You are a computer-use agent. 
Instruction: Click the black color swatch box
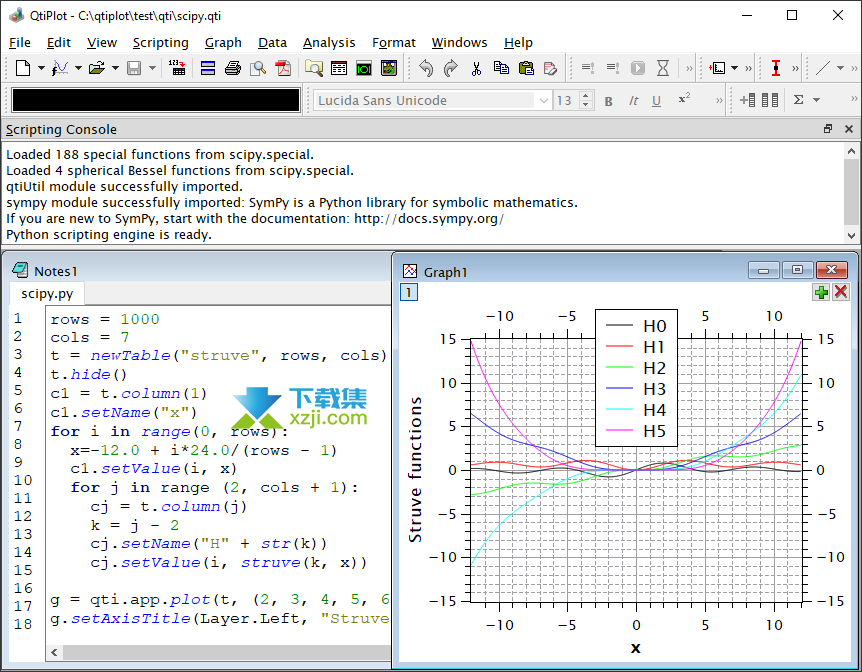pos(156,100)
